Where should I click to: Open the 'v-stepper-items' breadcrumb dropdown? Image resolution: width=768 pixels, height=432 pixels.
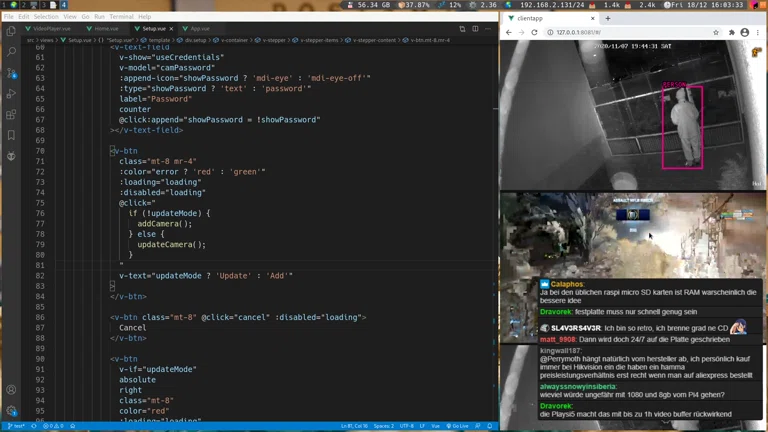click(315, 40)
